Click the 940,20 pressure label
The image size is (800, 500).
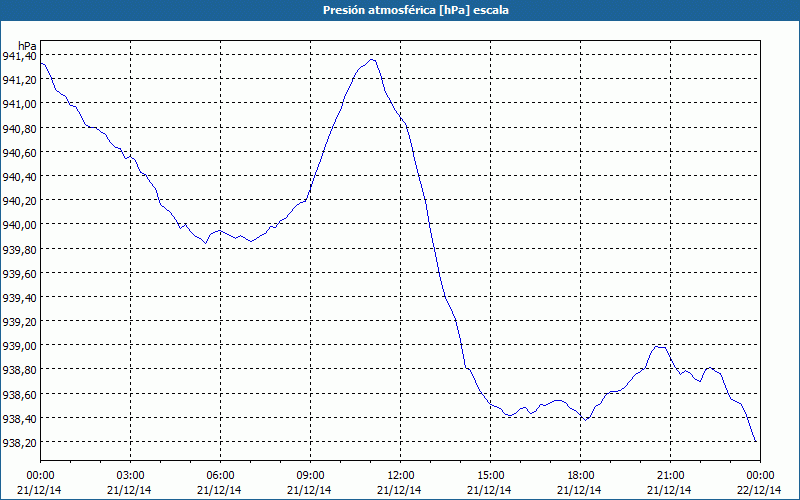19,201
